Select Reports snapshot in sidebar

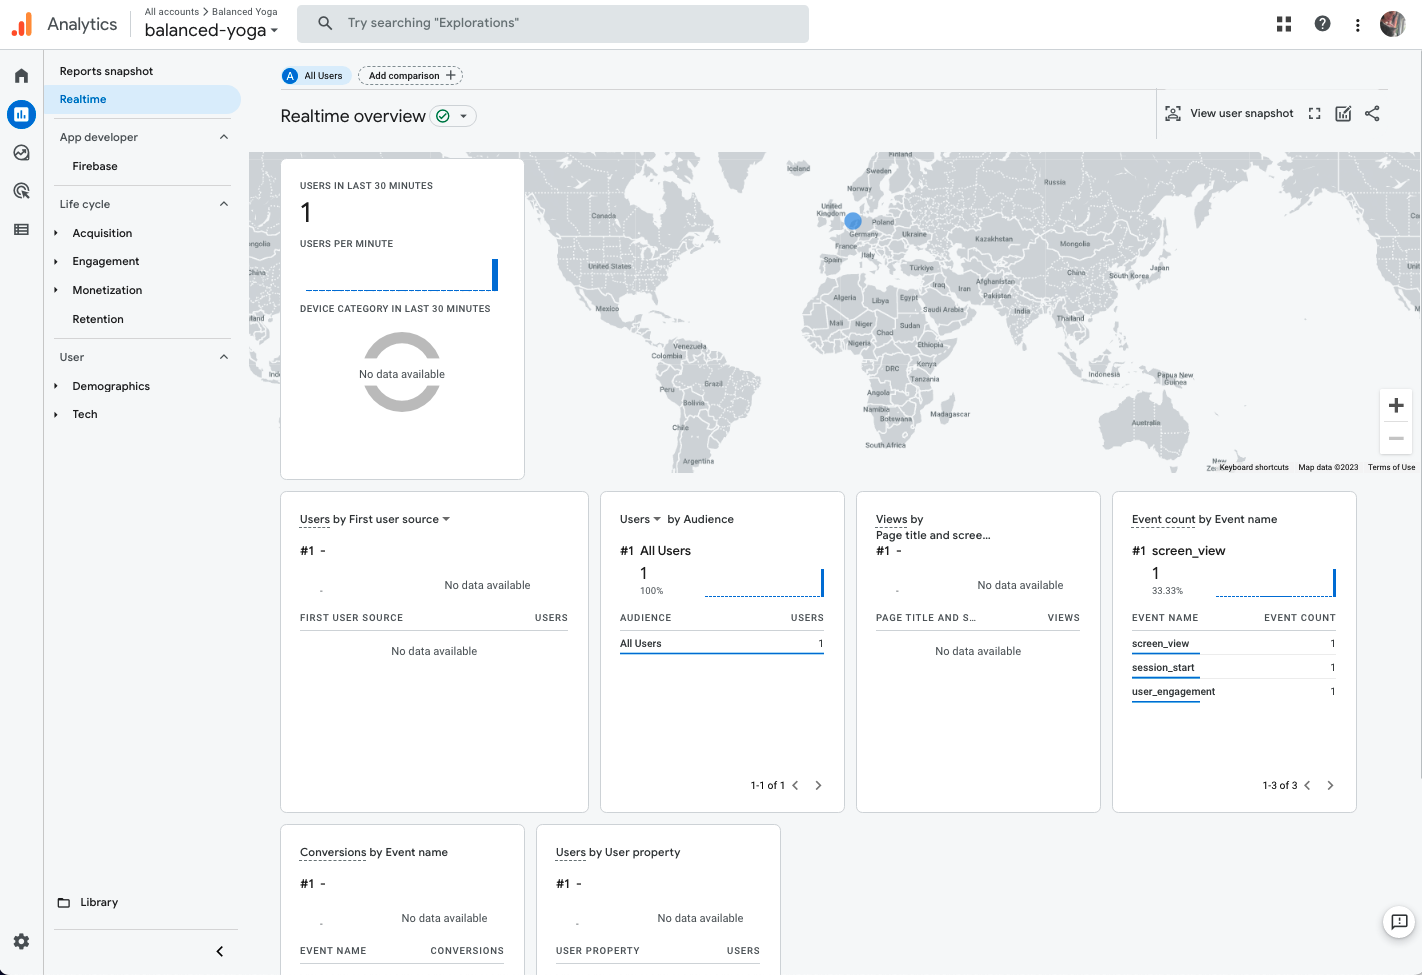pos(106,71)
